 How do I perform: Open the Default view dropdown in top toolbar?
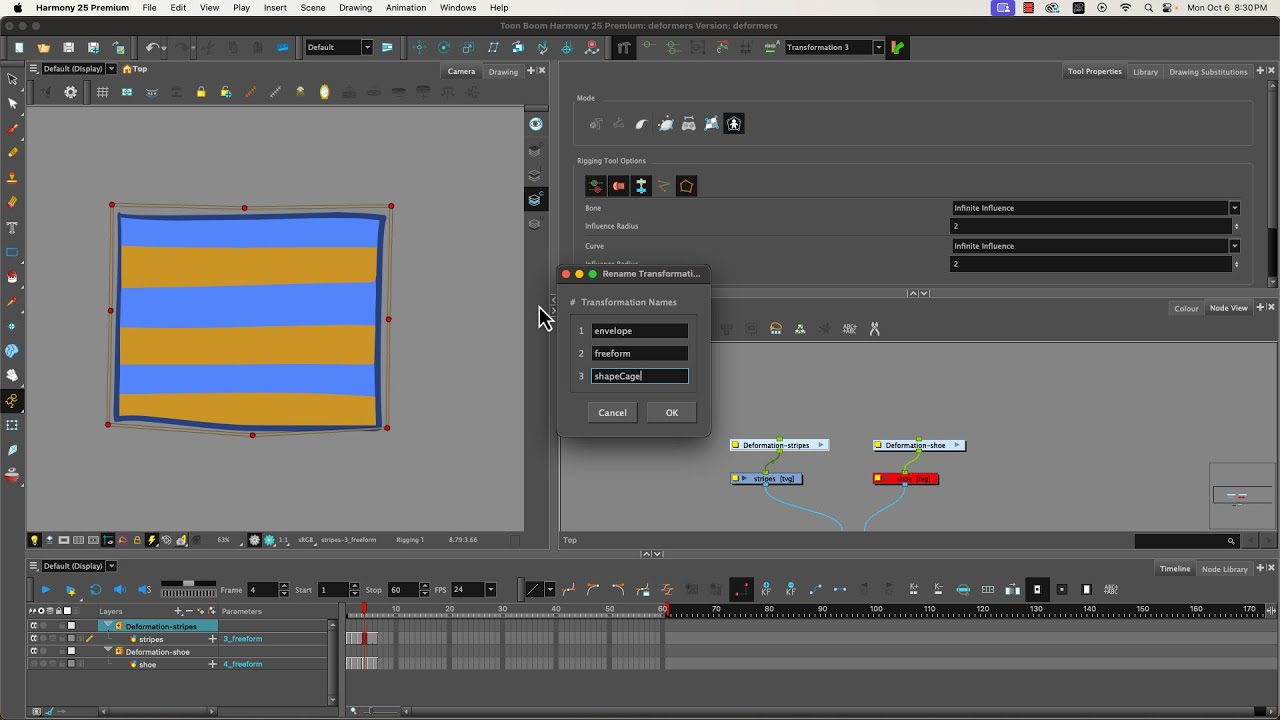367,47
